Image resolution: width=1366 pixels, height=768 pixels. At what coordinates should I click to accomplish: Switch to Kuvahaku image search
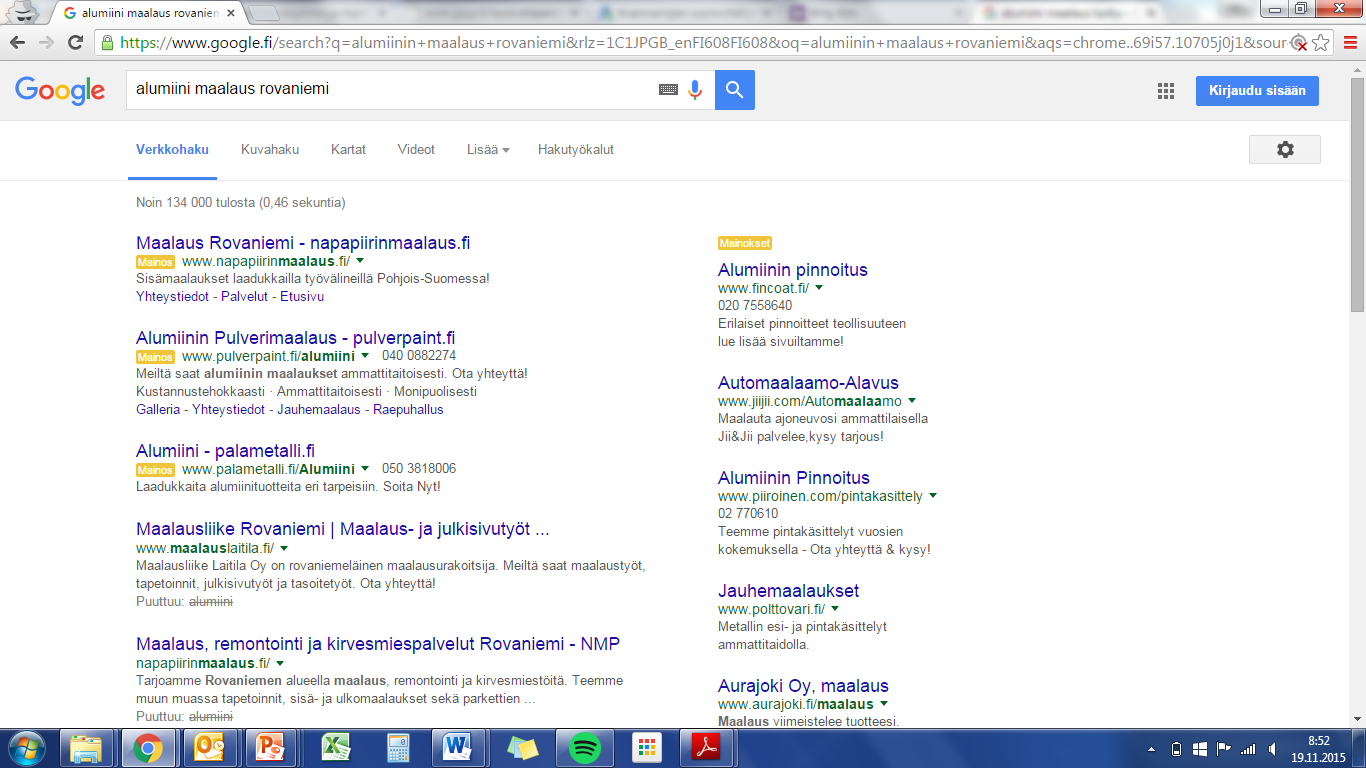pos(270,149)
